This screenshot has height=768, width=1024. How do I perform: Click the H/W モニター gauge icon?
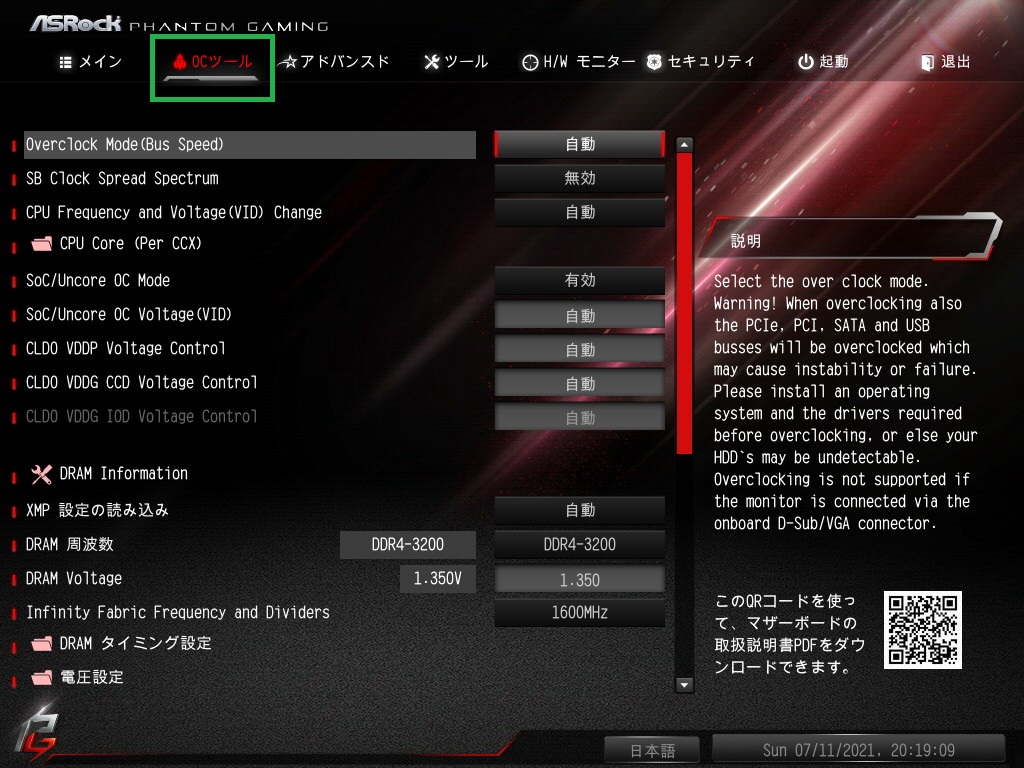coord(530,62)
